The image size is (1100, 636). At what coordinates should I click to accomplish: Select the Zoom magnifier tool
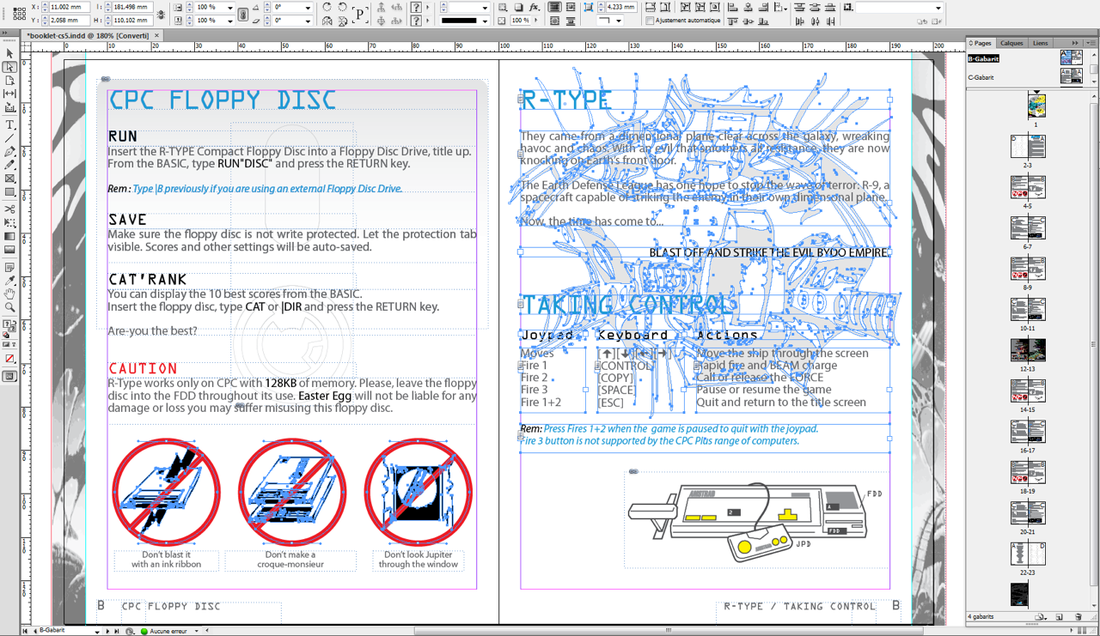(x=10, y=307)
